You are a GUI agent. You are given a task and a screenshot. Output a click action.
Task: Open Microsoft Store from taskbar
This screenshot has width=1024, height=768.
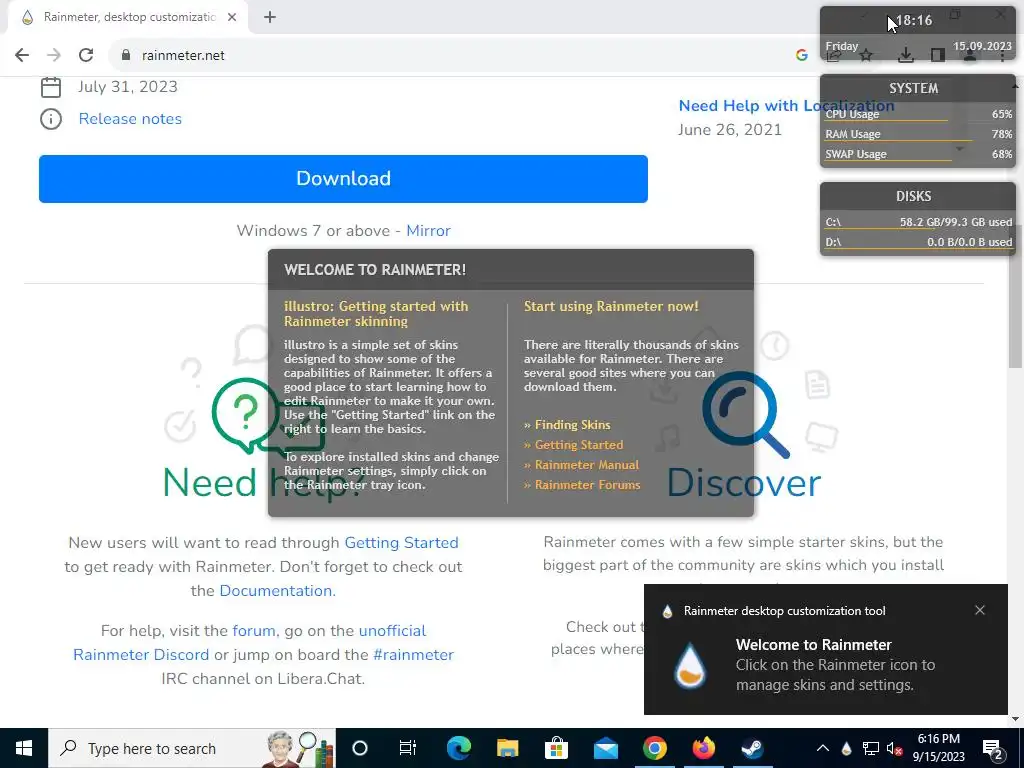(556, 748)
